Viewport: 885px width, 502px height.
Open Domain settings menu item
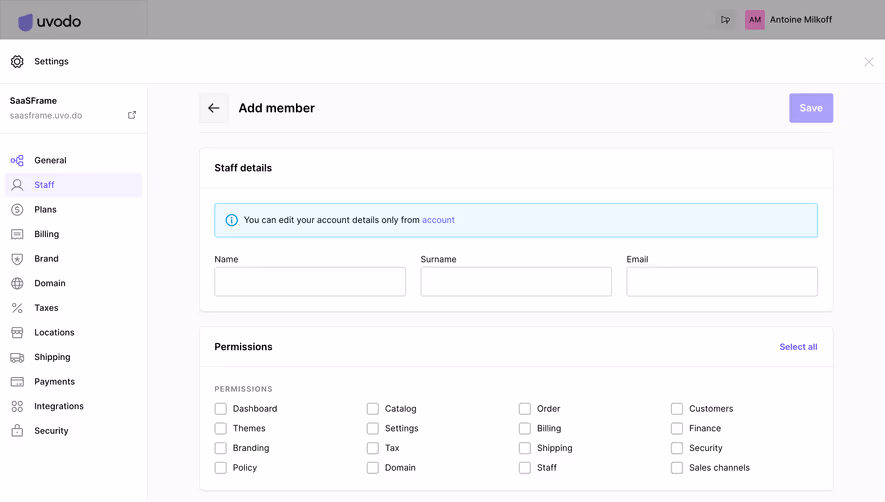click(73, 283)
